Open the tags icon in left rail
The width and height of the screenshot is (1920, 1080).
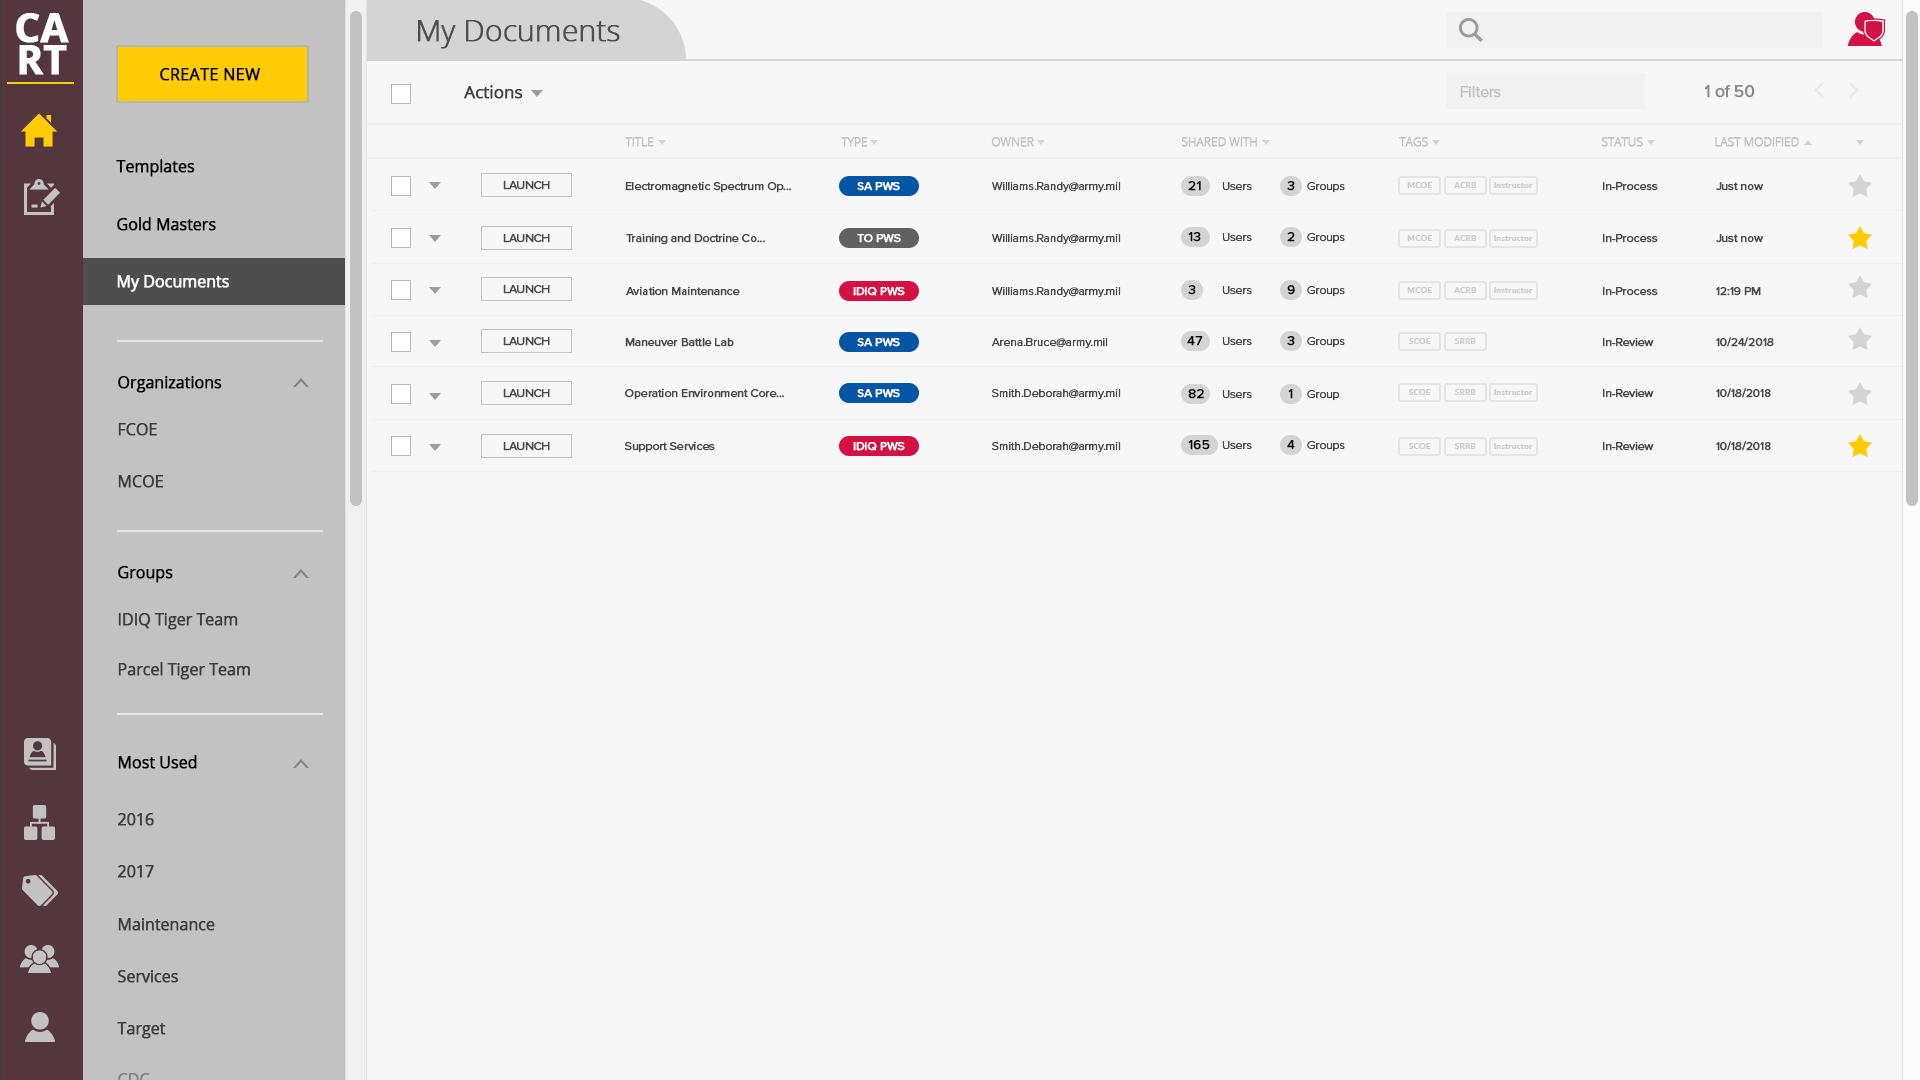[40, 890]
